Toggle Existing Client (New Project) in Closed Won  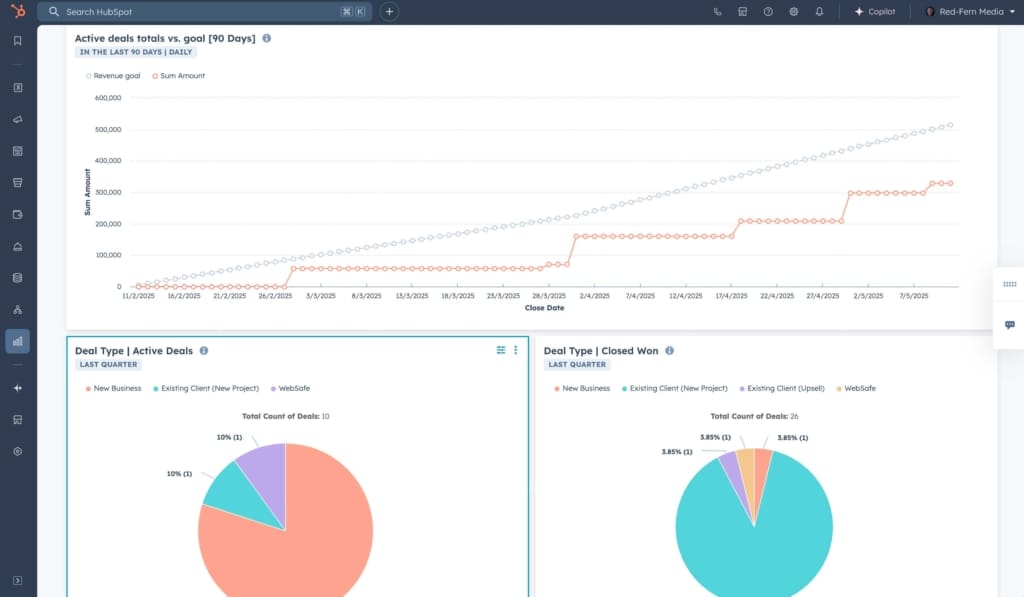pyautogui.click(x=675, y=388)
